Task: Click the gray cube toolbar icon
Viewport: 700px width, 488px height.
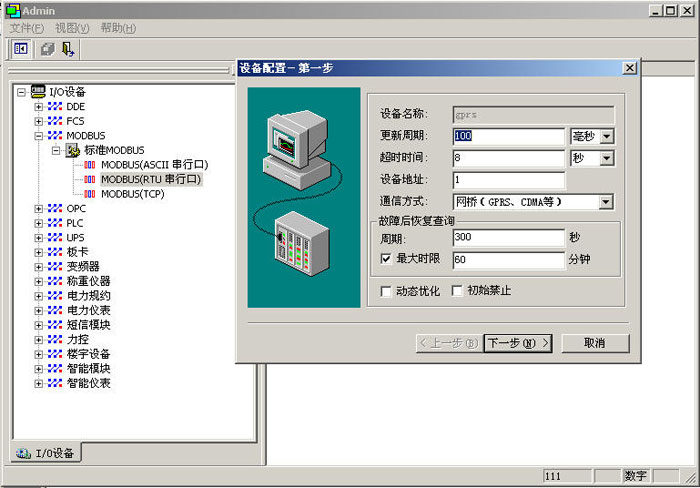Action: tap(47, 48)
